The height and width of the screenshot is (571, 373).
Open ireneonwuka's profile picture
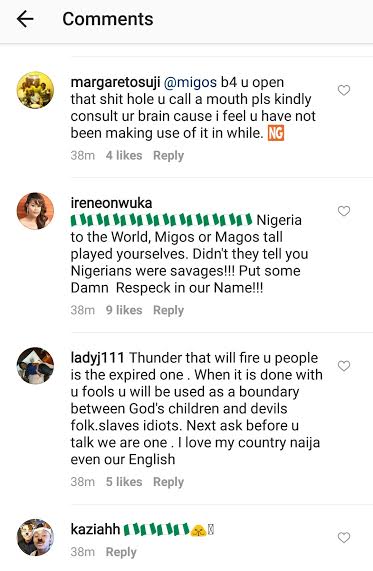click(x=35, y=211)
